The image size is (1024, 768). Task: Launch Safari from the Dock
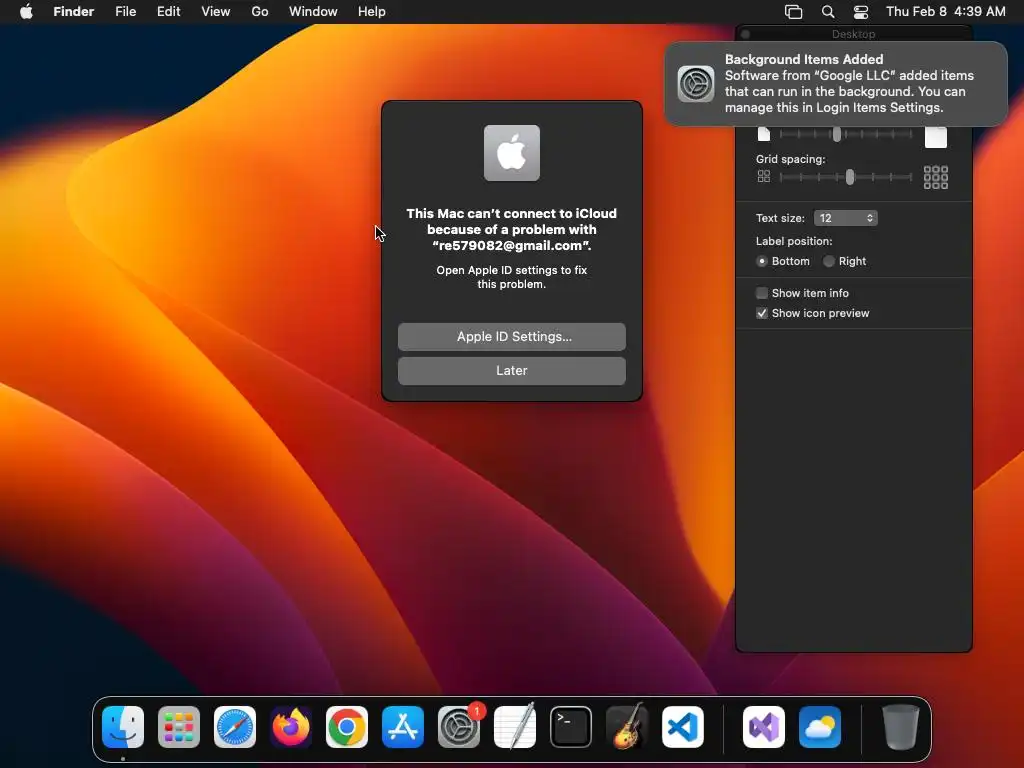[x=235, y=727]
